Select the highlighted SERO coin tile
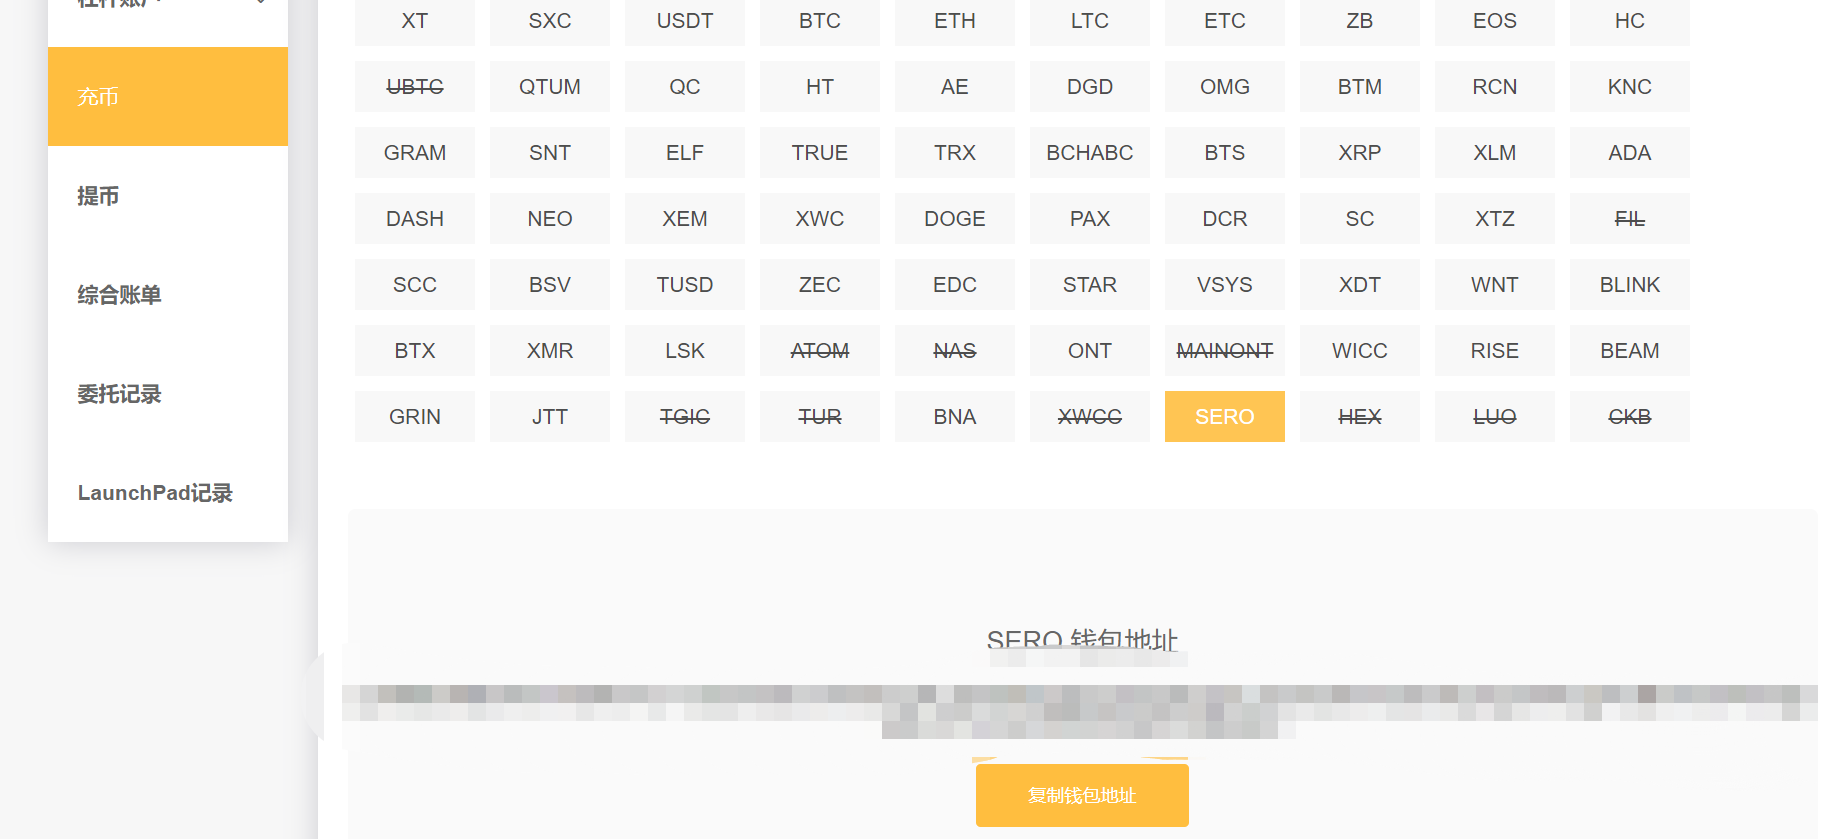 (1225, 417)
